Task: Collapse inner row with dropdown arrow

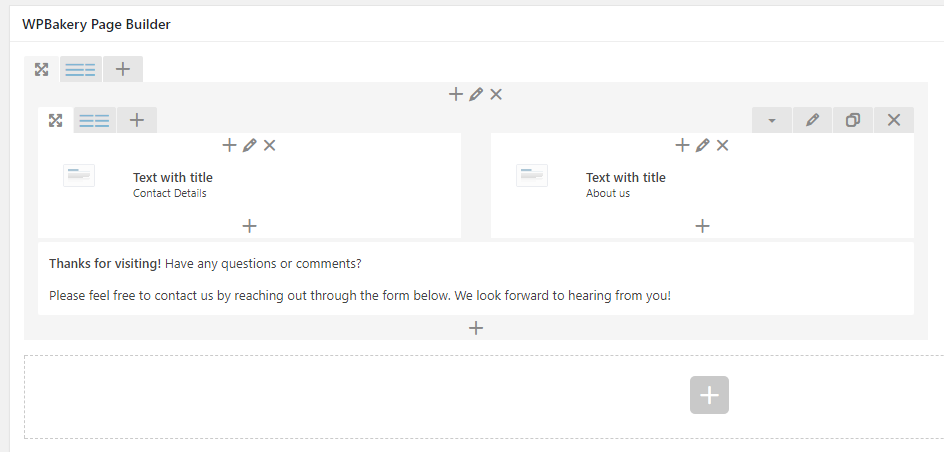Action: coord(772,120)
